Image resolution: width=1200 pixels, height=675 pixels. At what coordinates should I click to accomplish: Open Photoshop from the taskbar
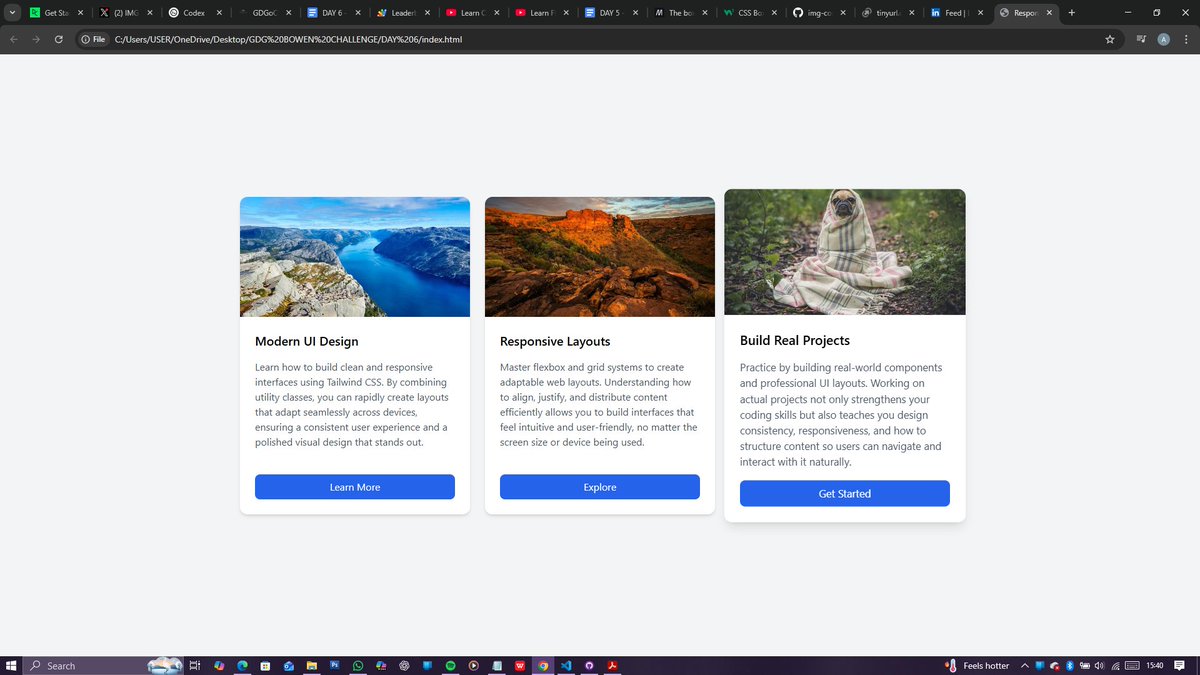tap(335, 665)
